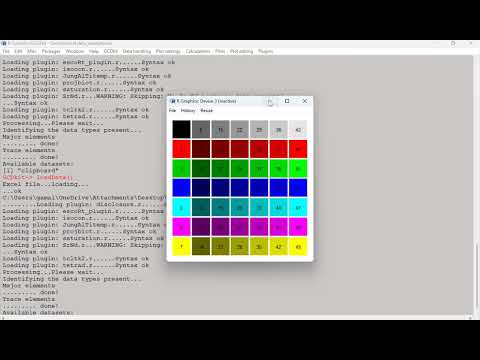Click the 'Excel file...loading...' console line
The image size is (480, 360).
[x=45, y=184]
